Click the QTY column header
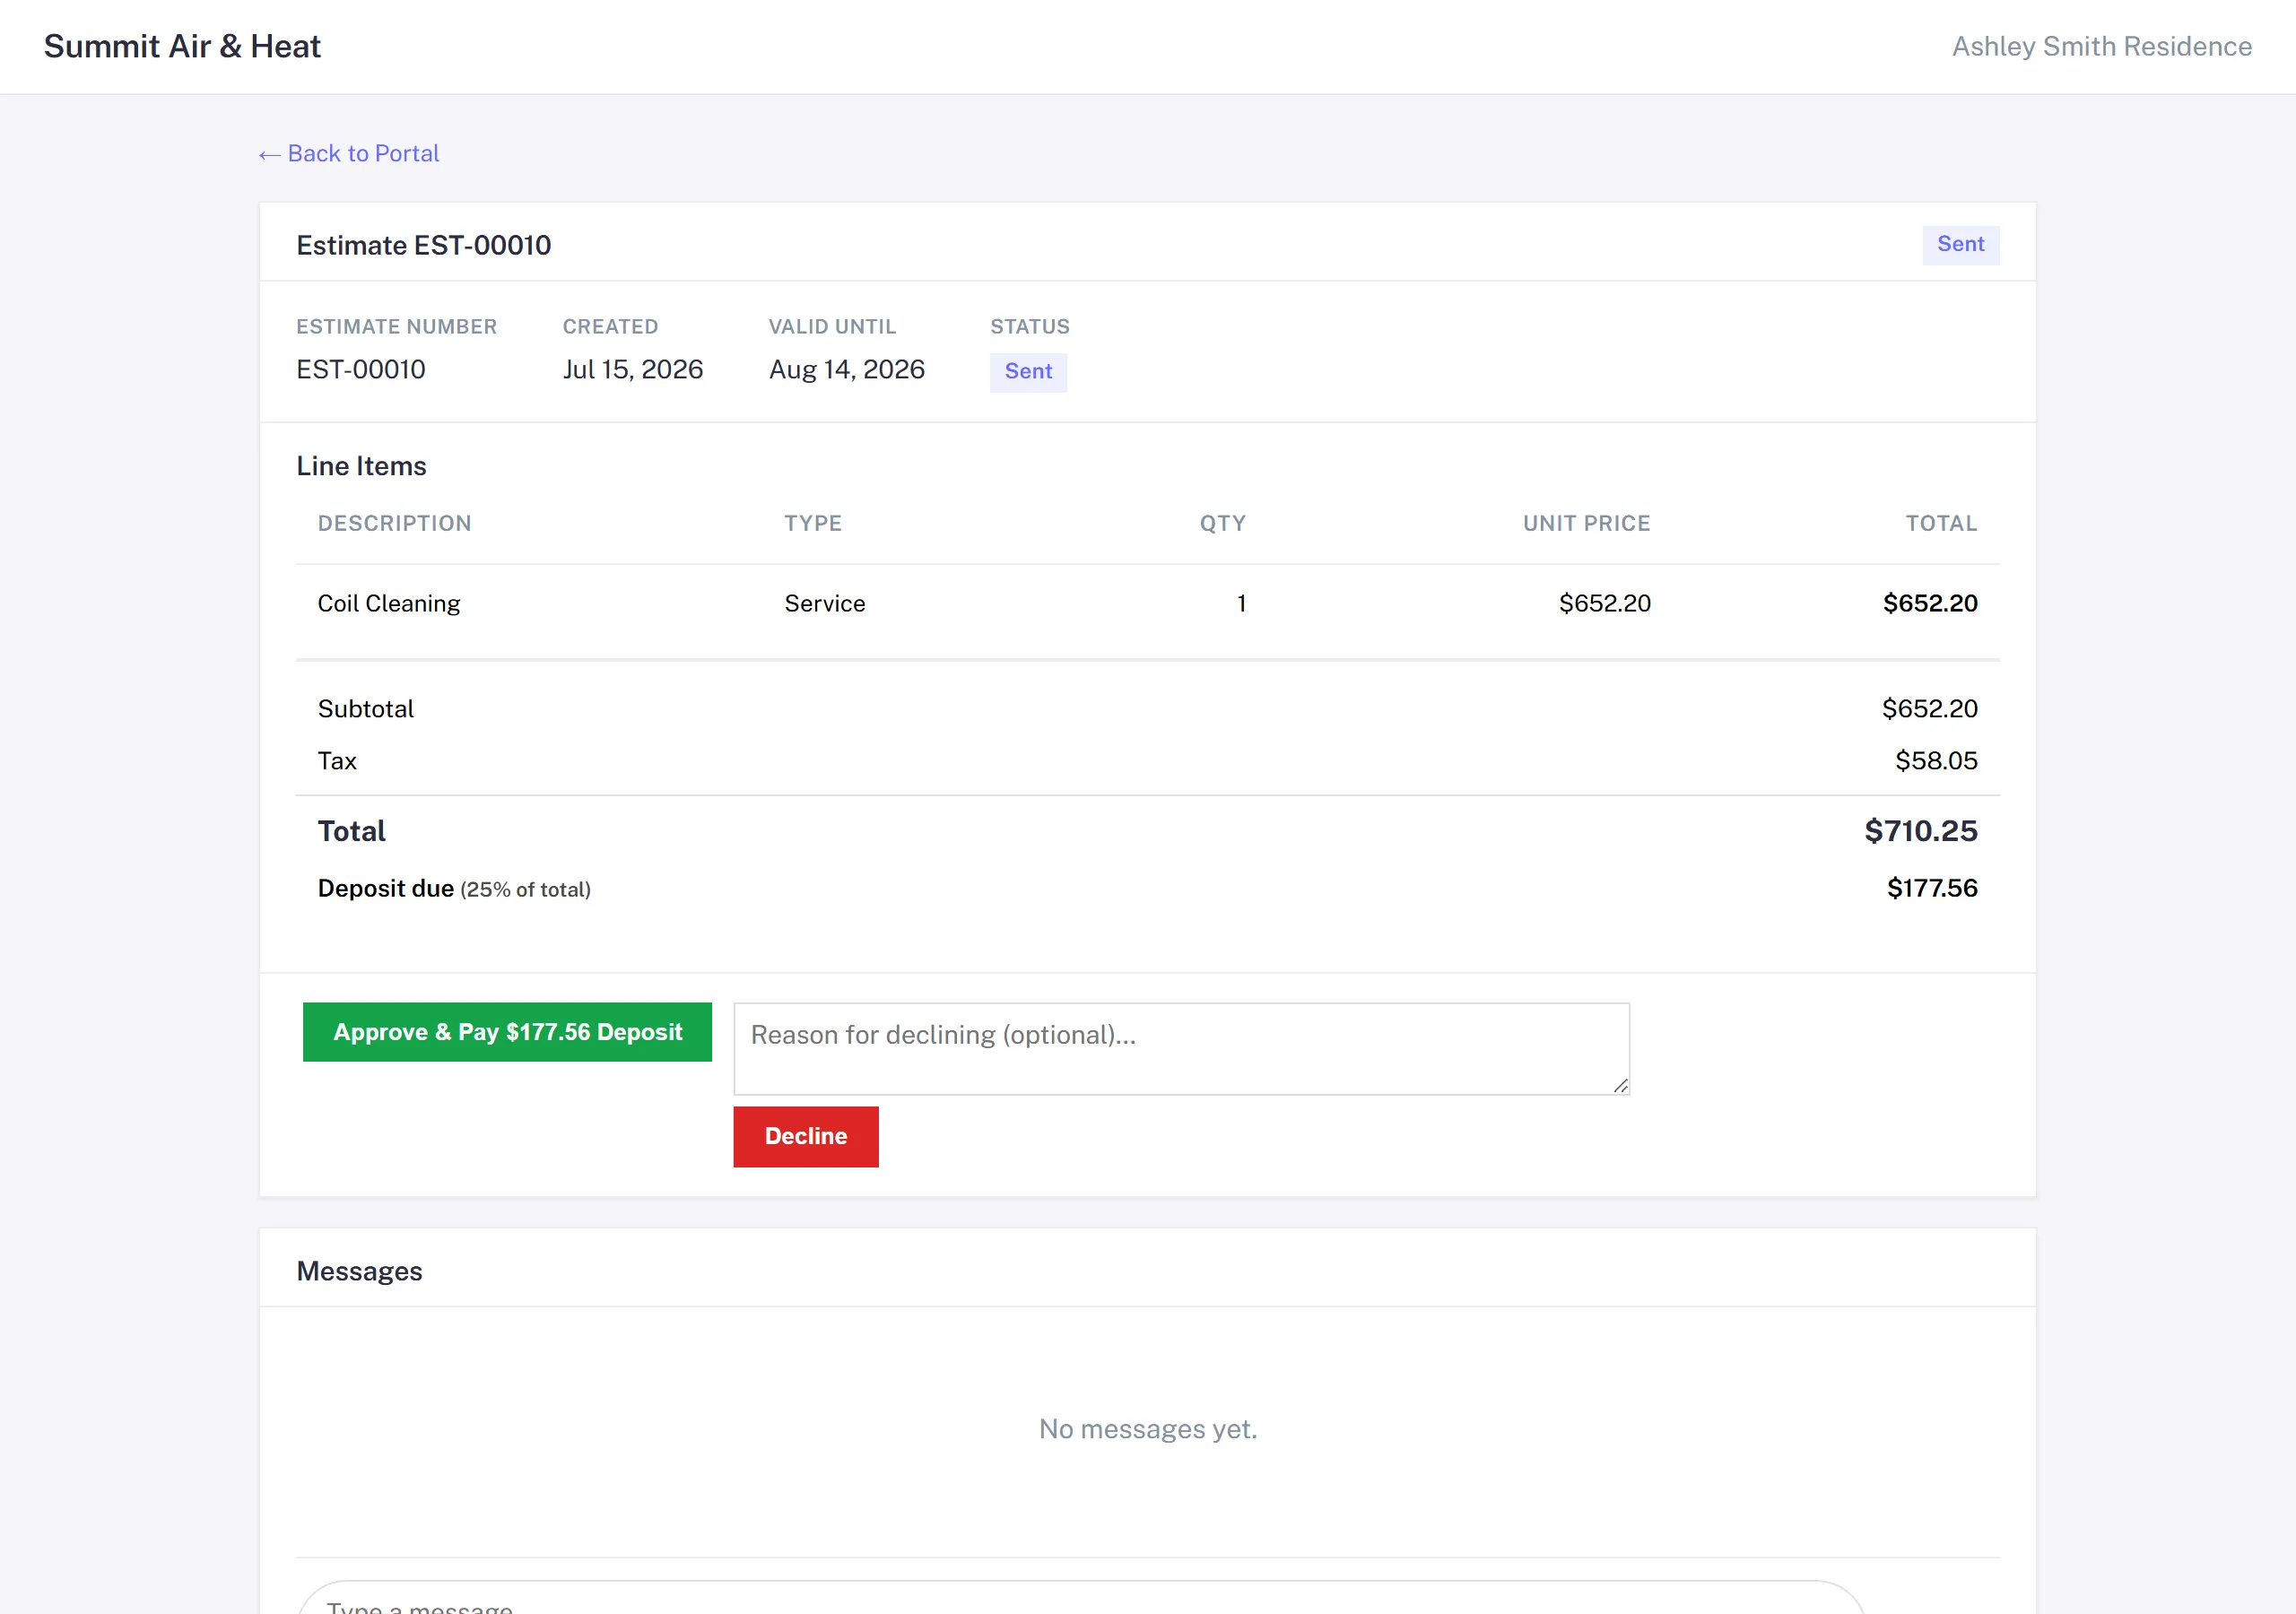The width and height of the screenshot is (2296, 1614). (x=1222, y=523)
